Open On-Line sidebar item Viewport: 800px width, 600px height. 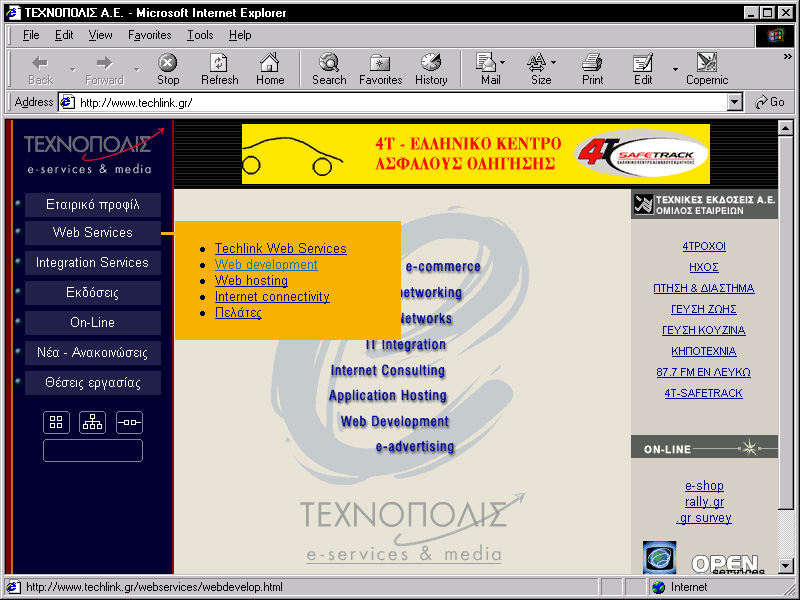(x=92, y=323)
